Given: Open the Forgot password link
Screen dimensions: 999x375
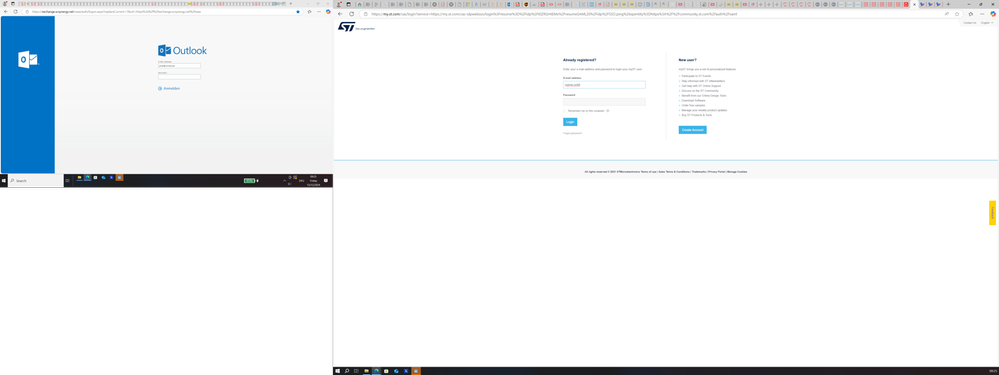Looking at the screenshot, I should pyautogui.click(x=573, y=133).
